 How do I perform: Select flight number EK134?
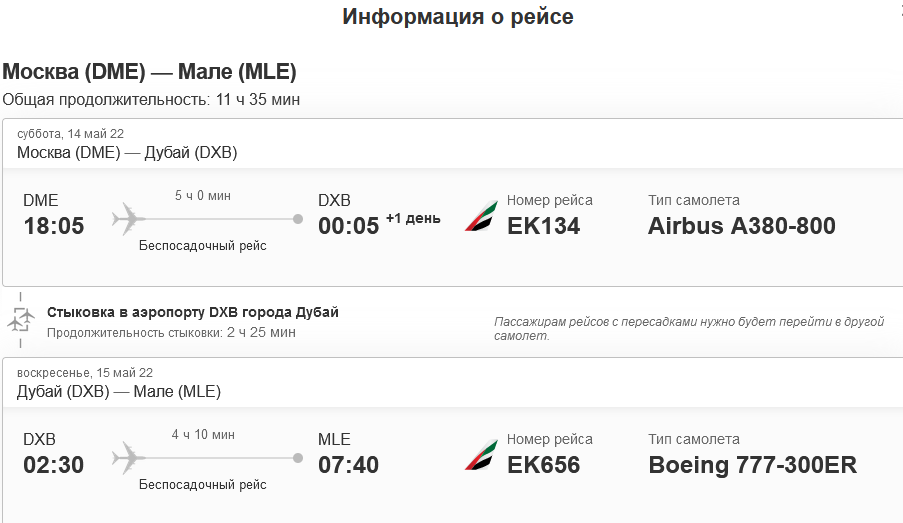(543, 226)
